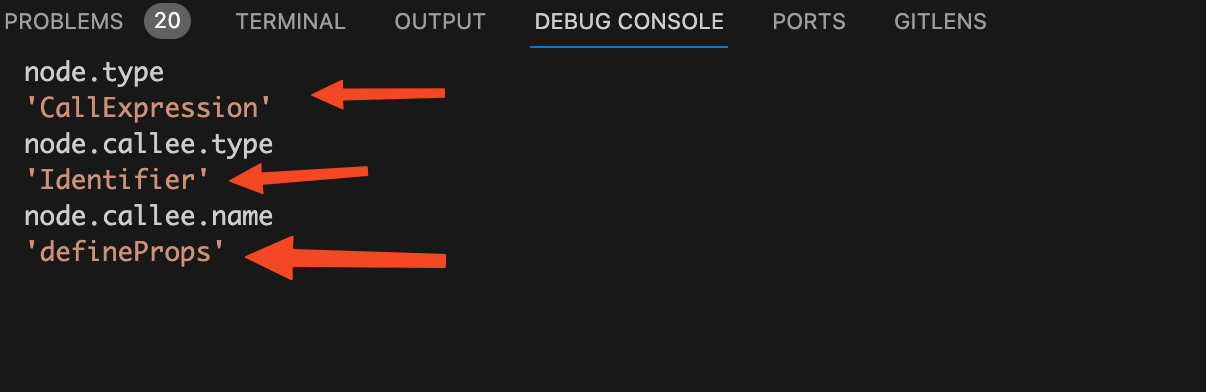Open the PROBLEMS panel tab
This screenshot has width=1206, height=392.
tap(64, 21)
